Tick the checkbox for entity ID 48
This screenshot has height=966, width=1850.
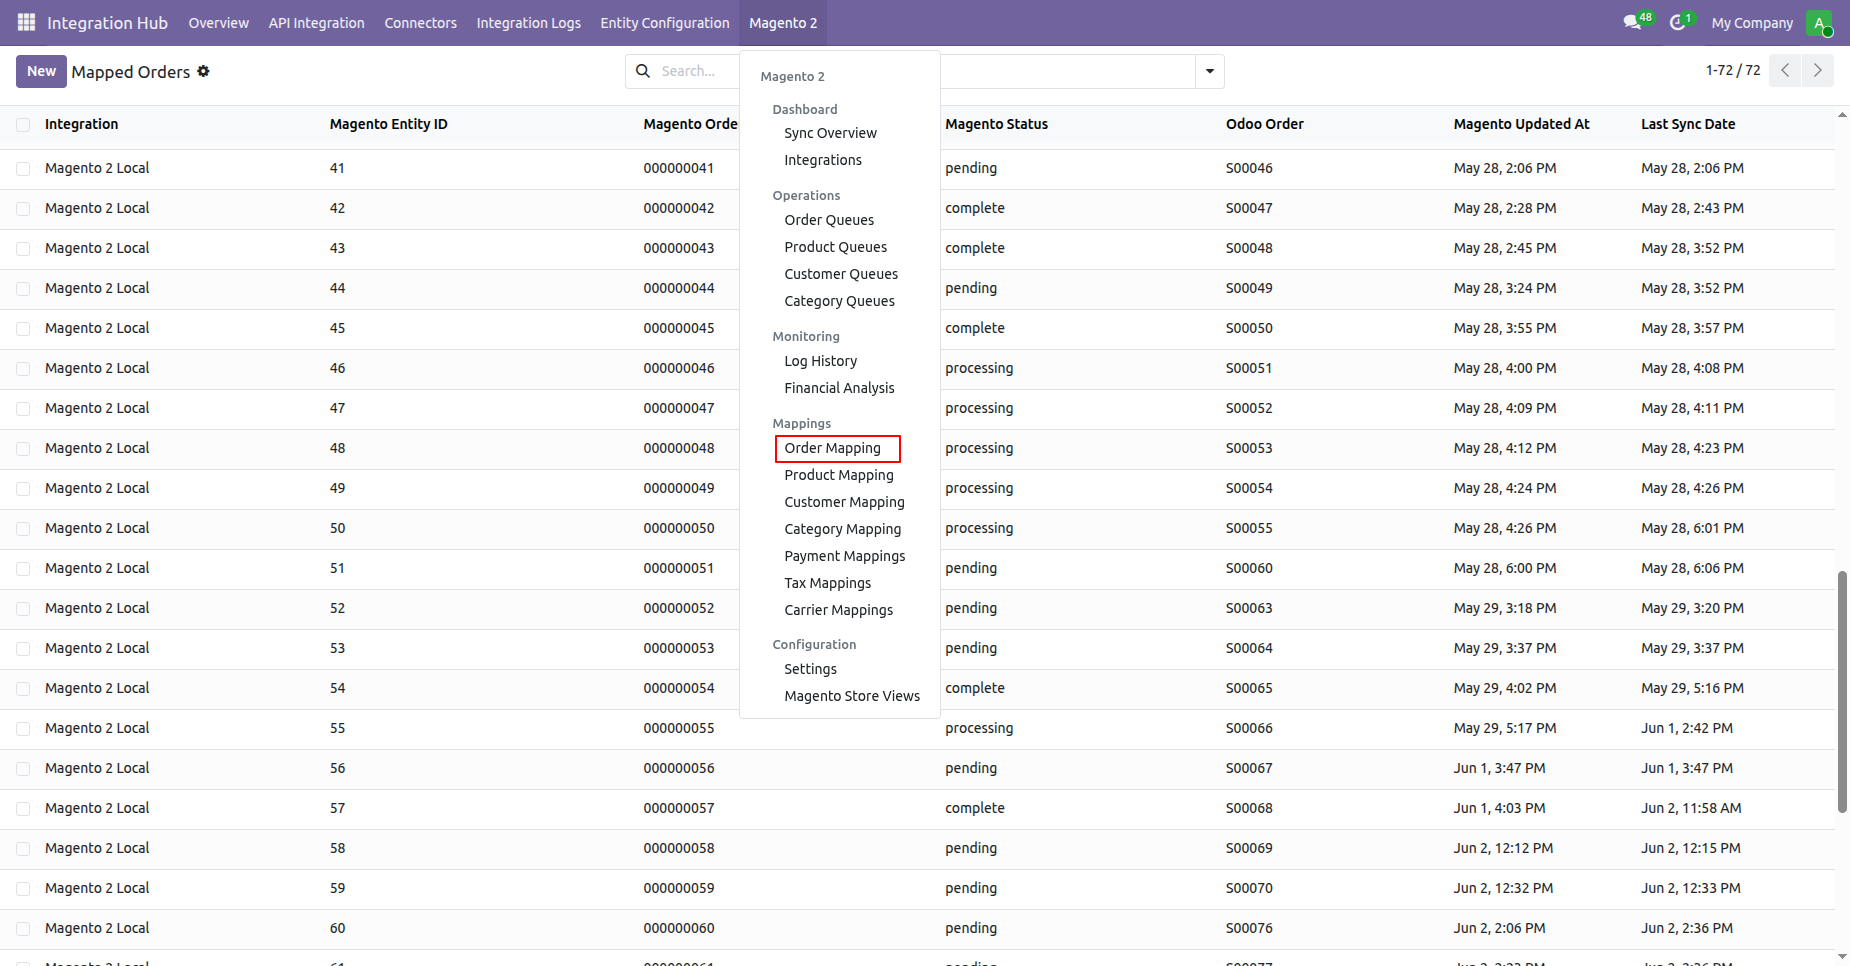click(23, 449)
